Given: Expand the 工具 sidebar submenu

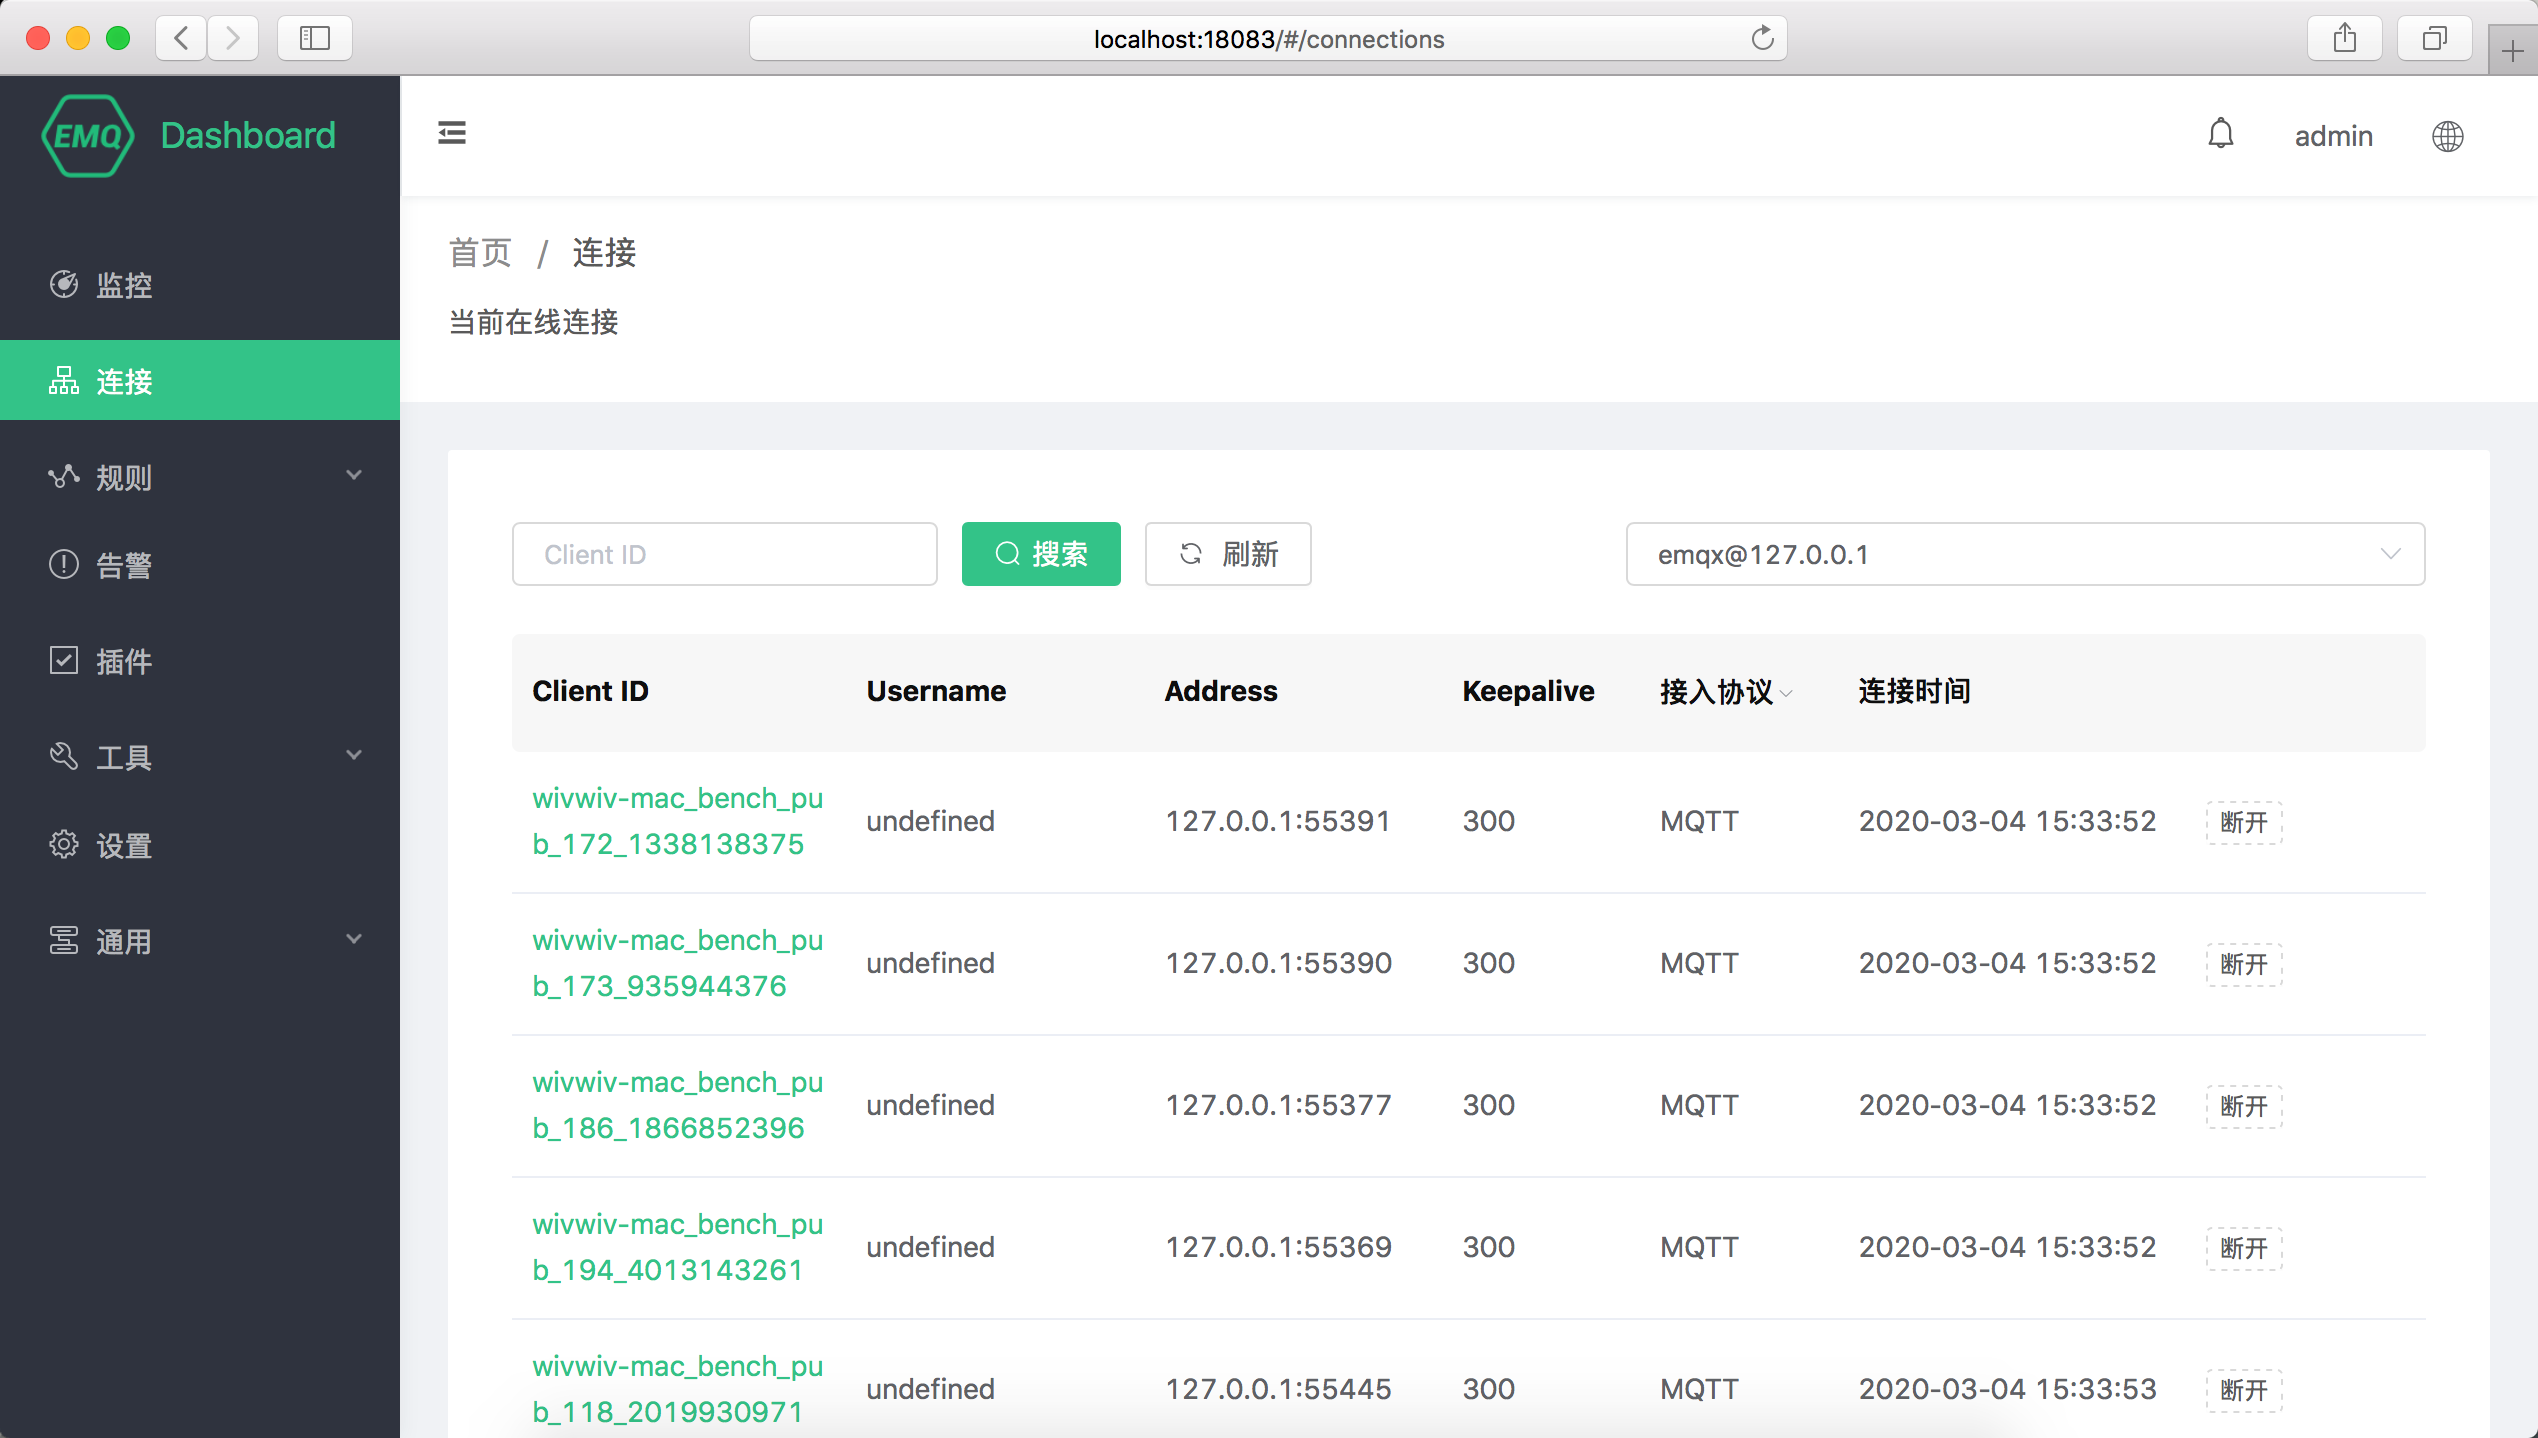Looking at the screenshot, I should [200, 757].
